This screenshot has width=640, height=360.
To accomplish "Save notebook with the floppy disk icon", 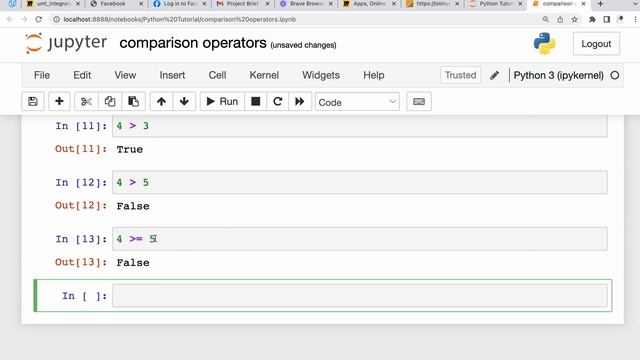I will tap(33, 101).
